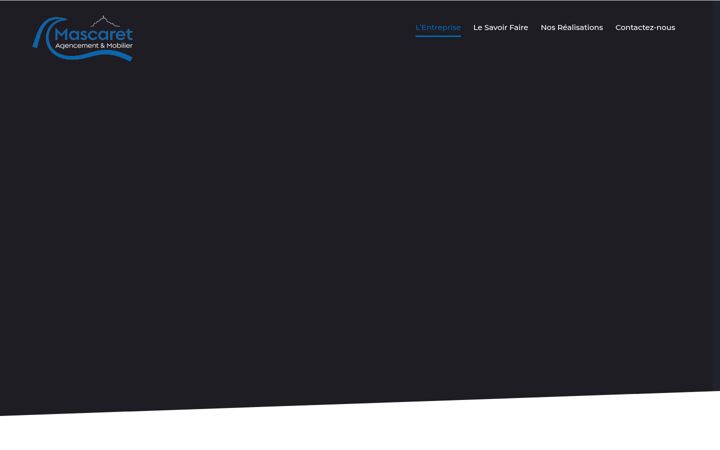Image resolution: width=720 pixels, height=450 pixels.
Task: Open the L'Entreprise menu item
Action: [x=438, y=28]
